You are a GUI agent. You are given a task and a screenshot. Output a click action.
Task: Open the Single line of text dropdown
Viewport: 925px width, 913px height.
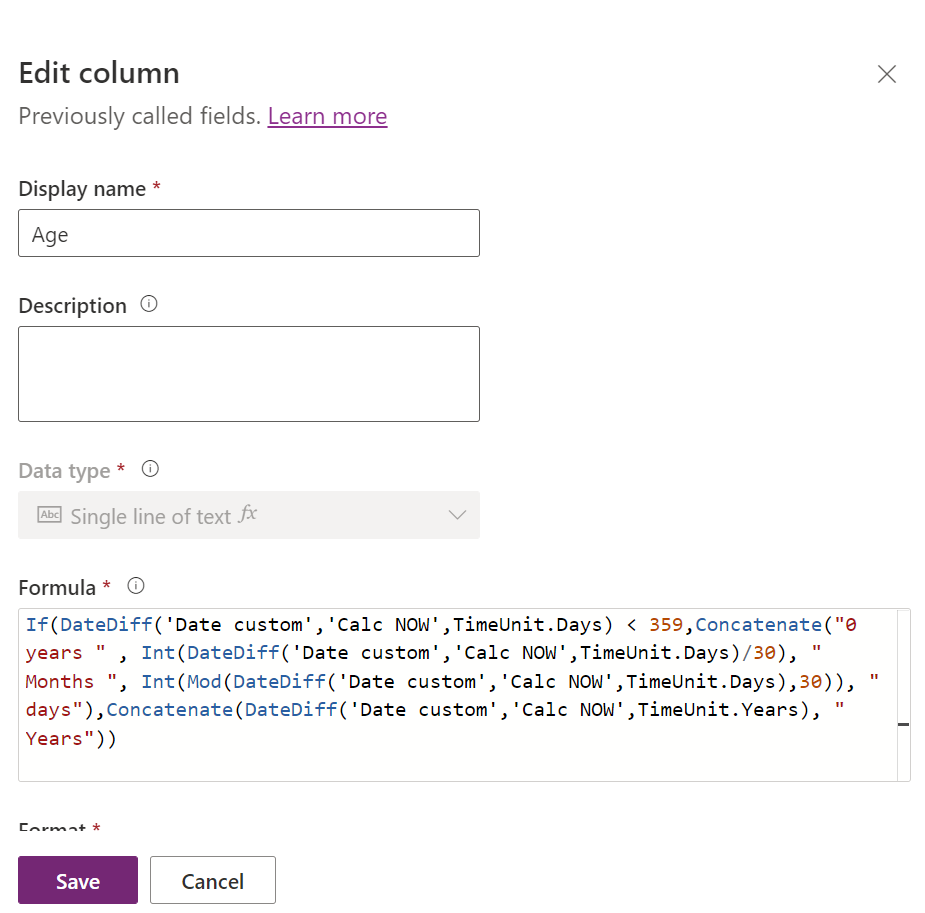point(150,516)
